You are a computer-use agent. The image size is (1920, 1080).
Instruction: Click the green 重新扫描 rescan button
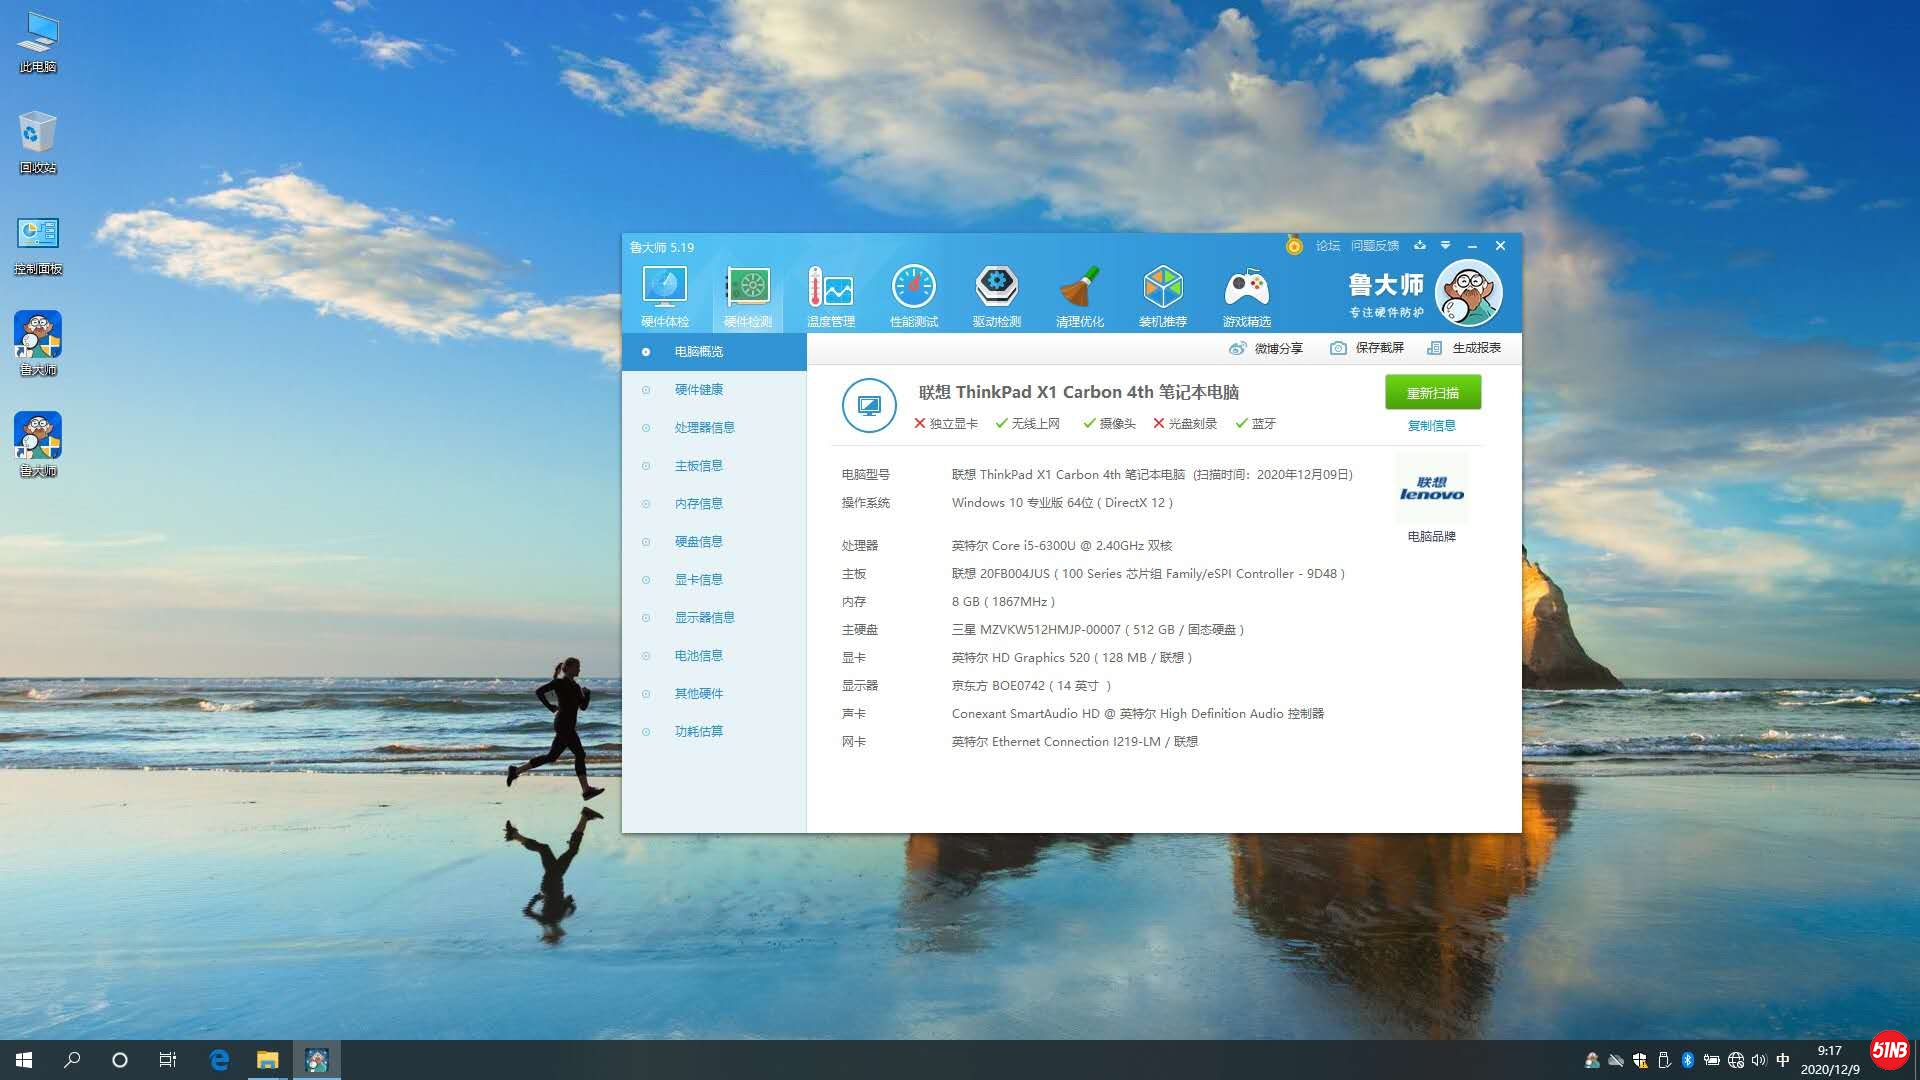[x=1432, y=393]
